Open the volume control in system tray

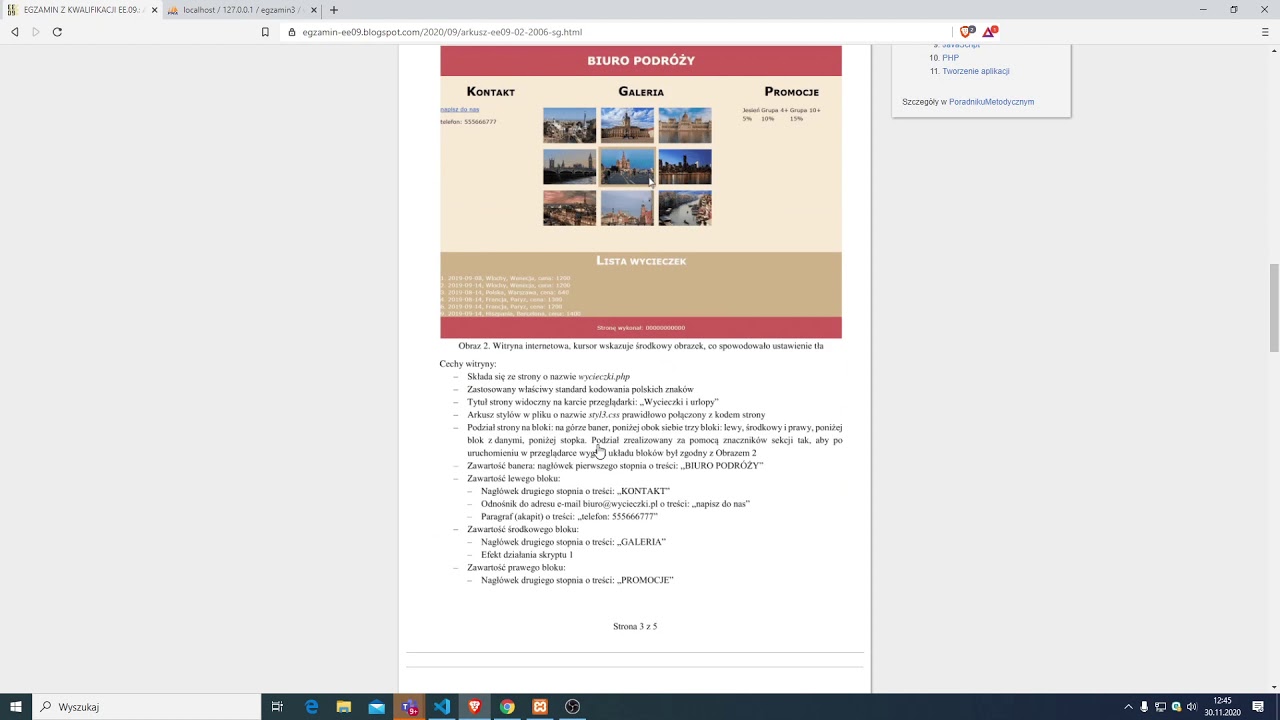tap(1191, 707)
